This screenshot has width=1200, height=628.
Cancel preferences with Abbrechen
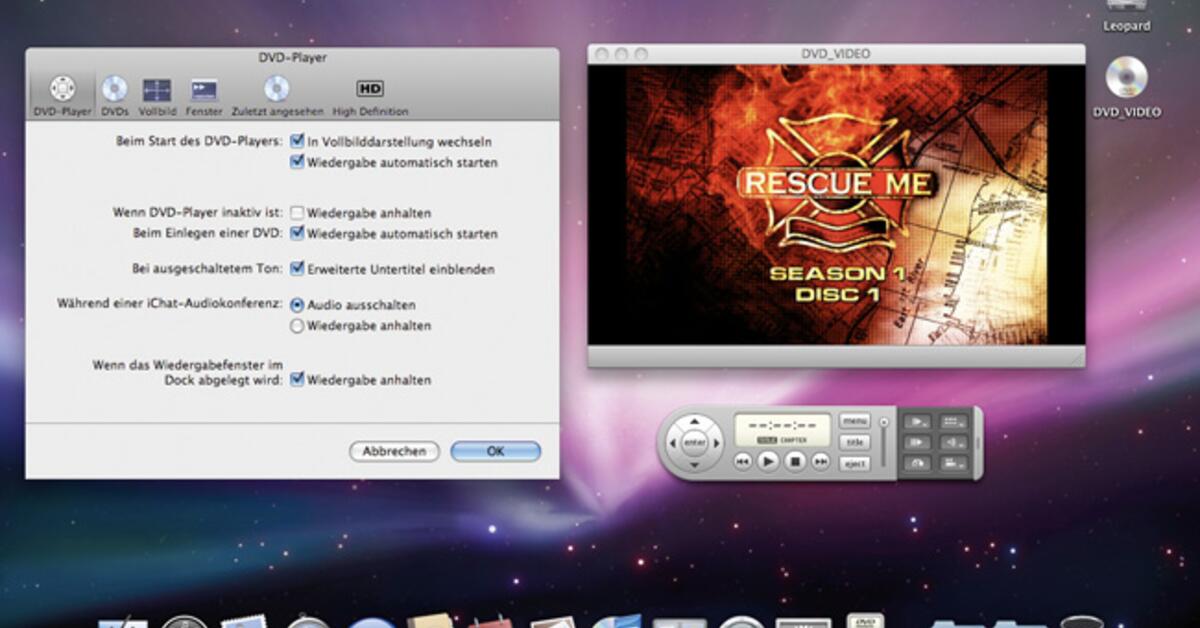394,451
